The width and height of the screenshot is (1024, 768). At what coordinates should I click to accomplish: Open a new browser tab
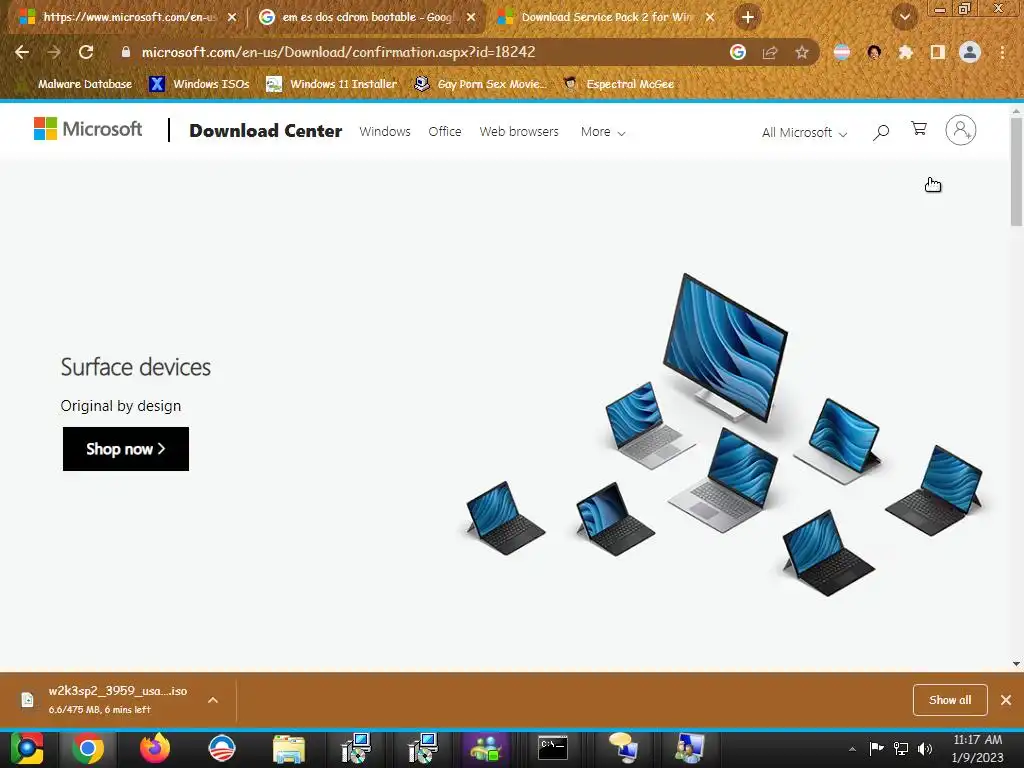748,17
